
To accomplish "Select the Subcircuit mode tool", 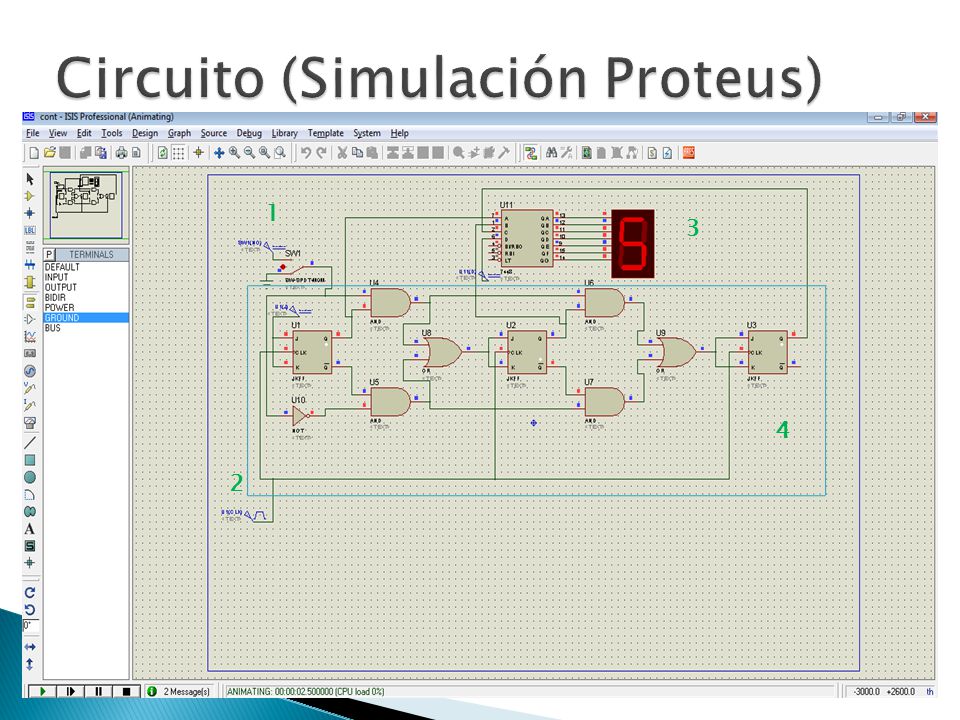I will [x=30, y=282].
